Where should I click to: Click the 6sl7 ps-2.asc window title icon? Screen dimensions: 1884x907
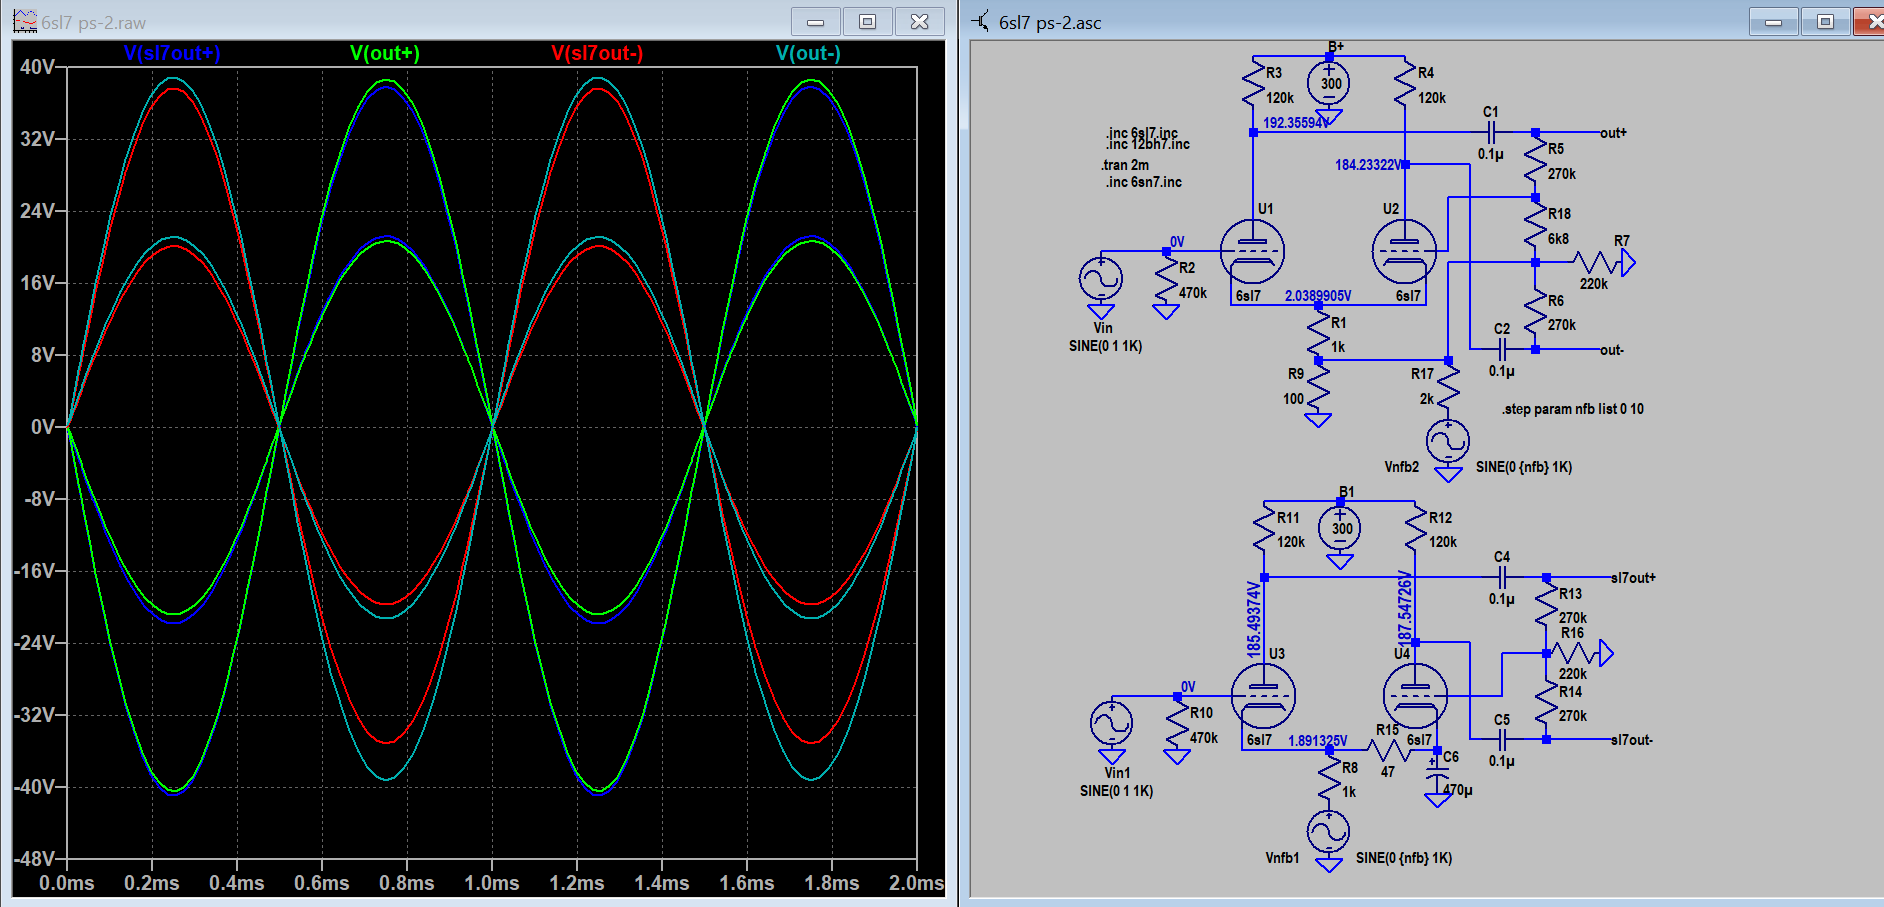[980, 21]
